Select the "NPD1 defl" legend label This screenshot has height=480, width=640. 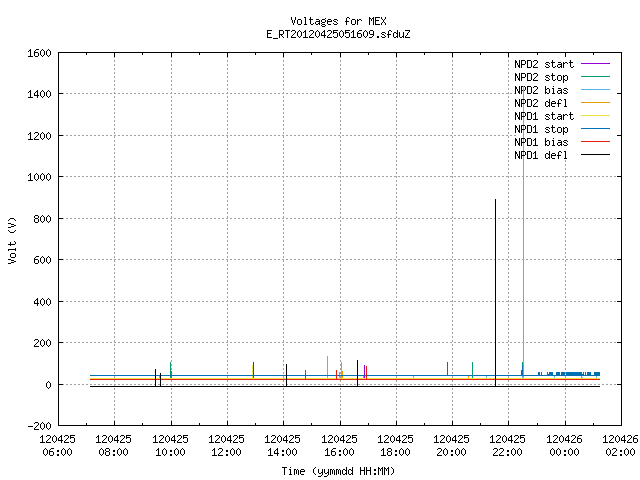point(541,155)
